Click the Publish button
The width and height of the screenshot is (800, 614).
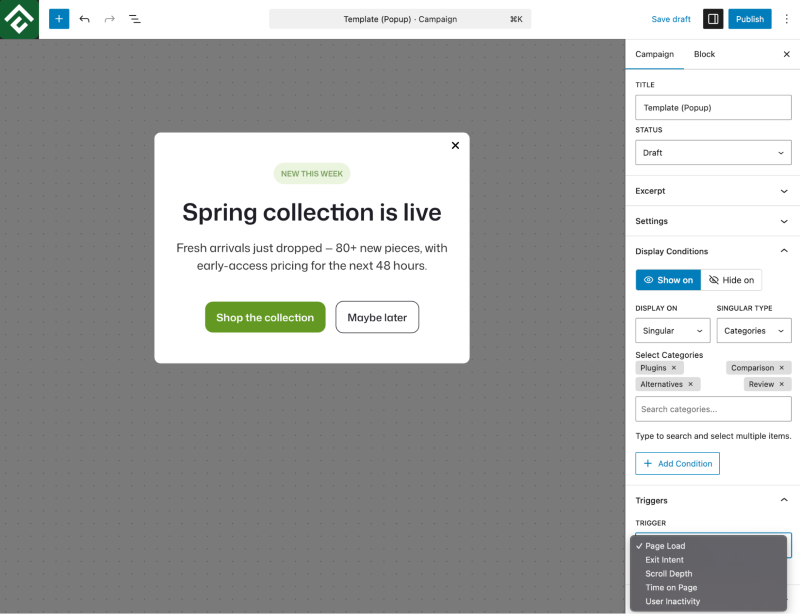point(749,19)
